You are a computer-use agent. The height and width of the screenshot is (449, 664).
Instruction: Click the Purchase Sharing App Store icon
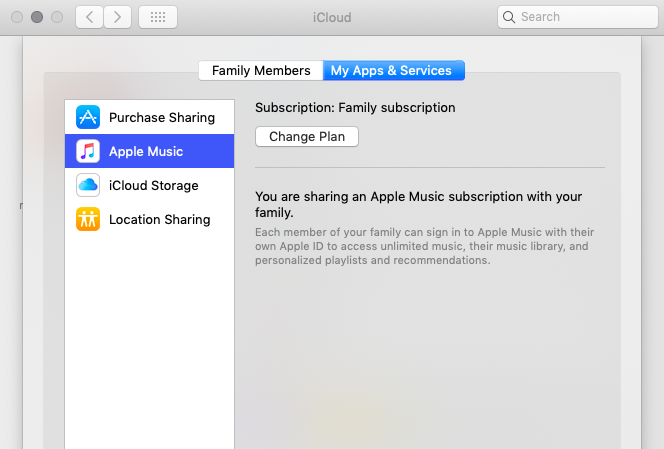click(x=88, y=117)
